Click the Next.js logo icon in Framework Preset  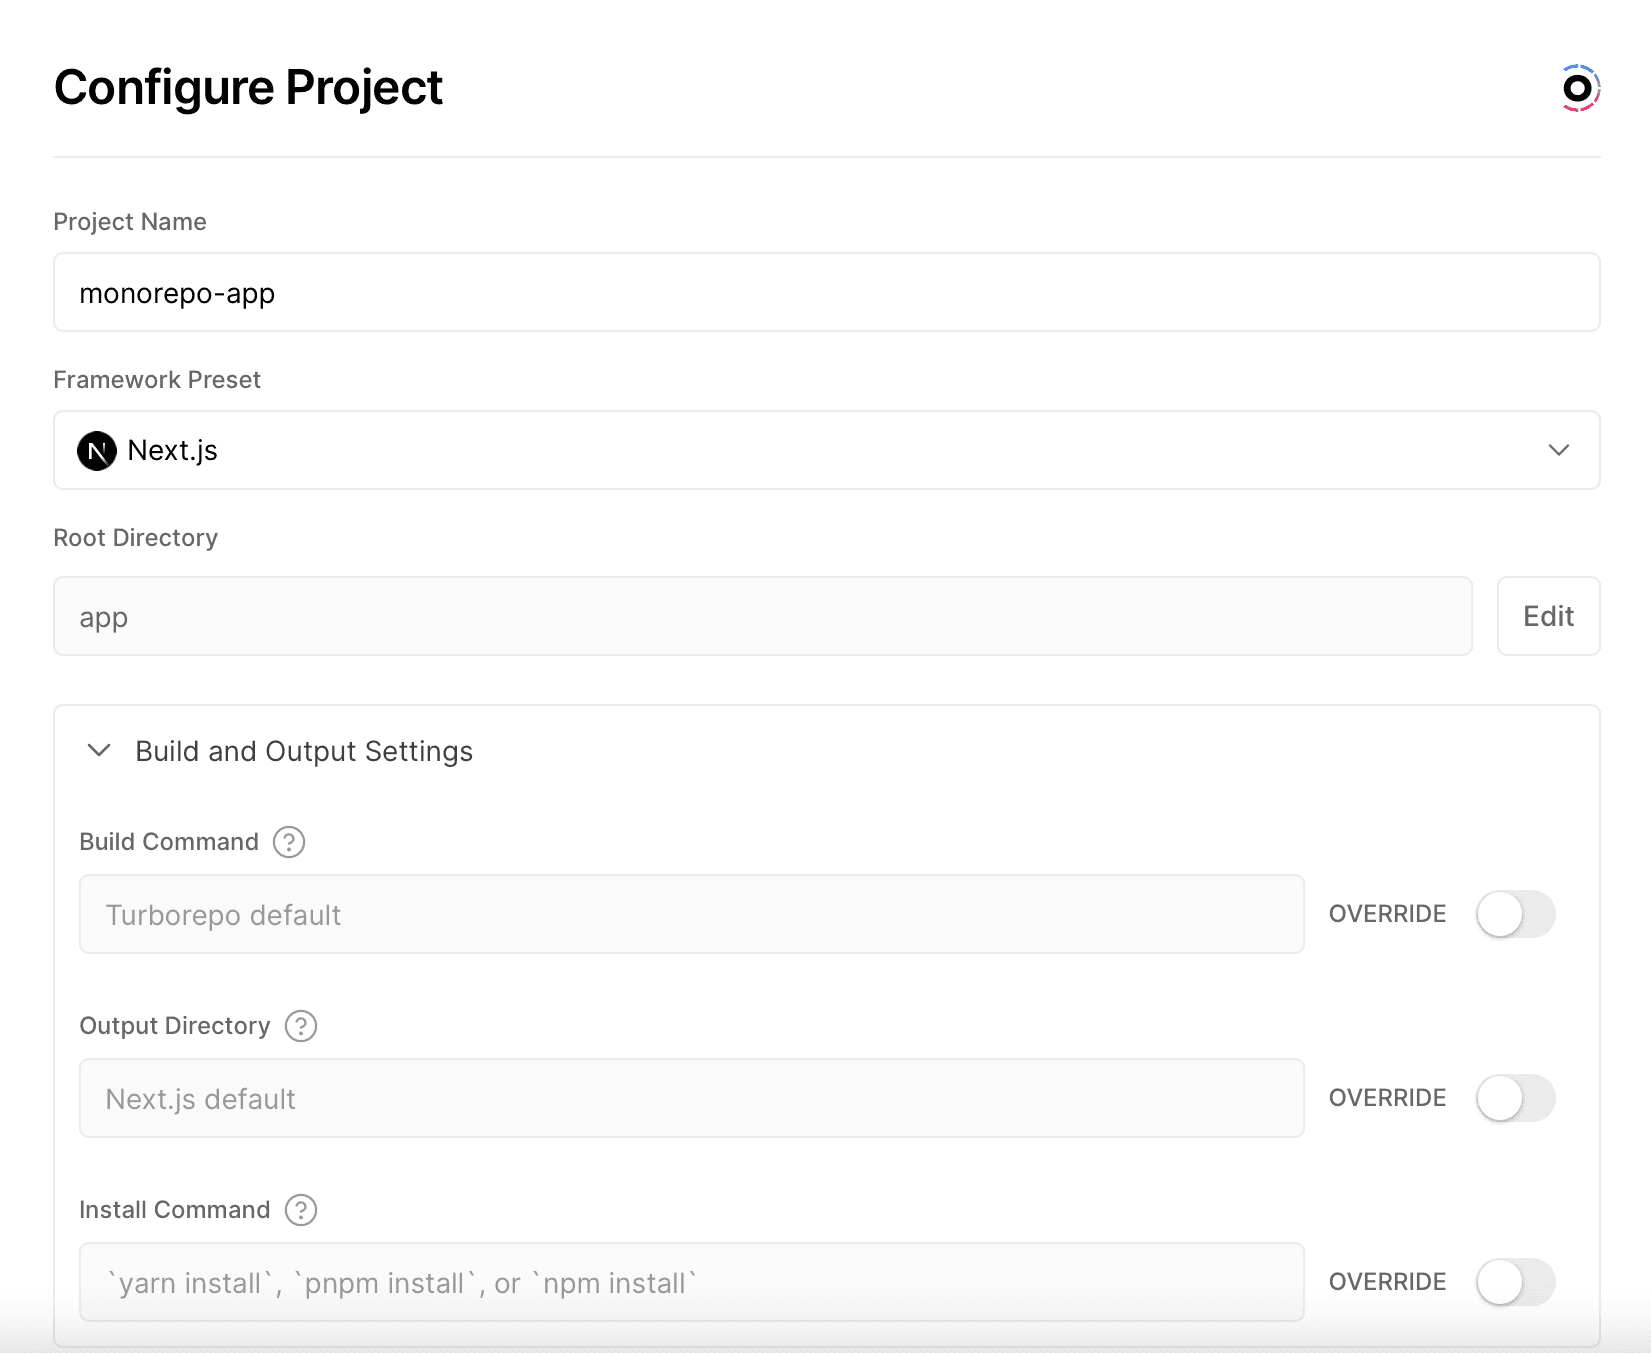tap(97, 451)
